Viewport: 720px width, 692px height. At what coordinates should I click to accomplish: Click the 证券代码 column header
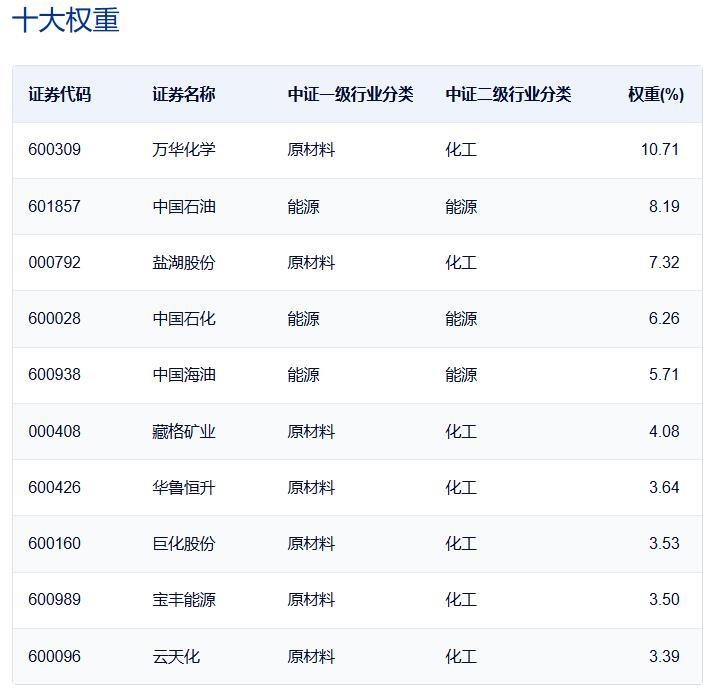tap(60, 94)
